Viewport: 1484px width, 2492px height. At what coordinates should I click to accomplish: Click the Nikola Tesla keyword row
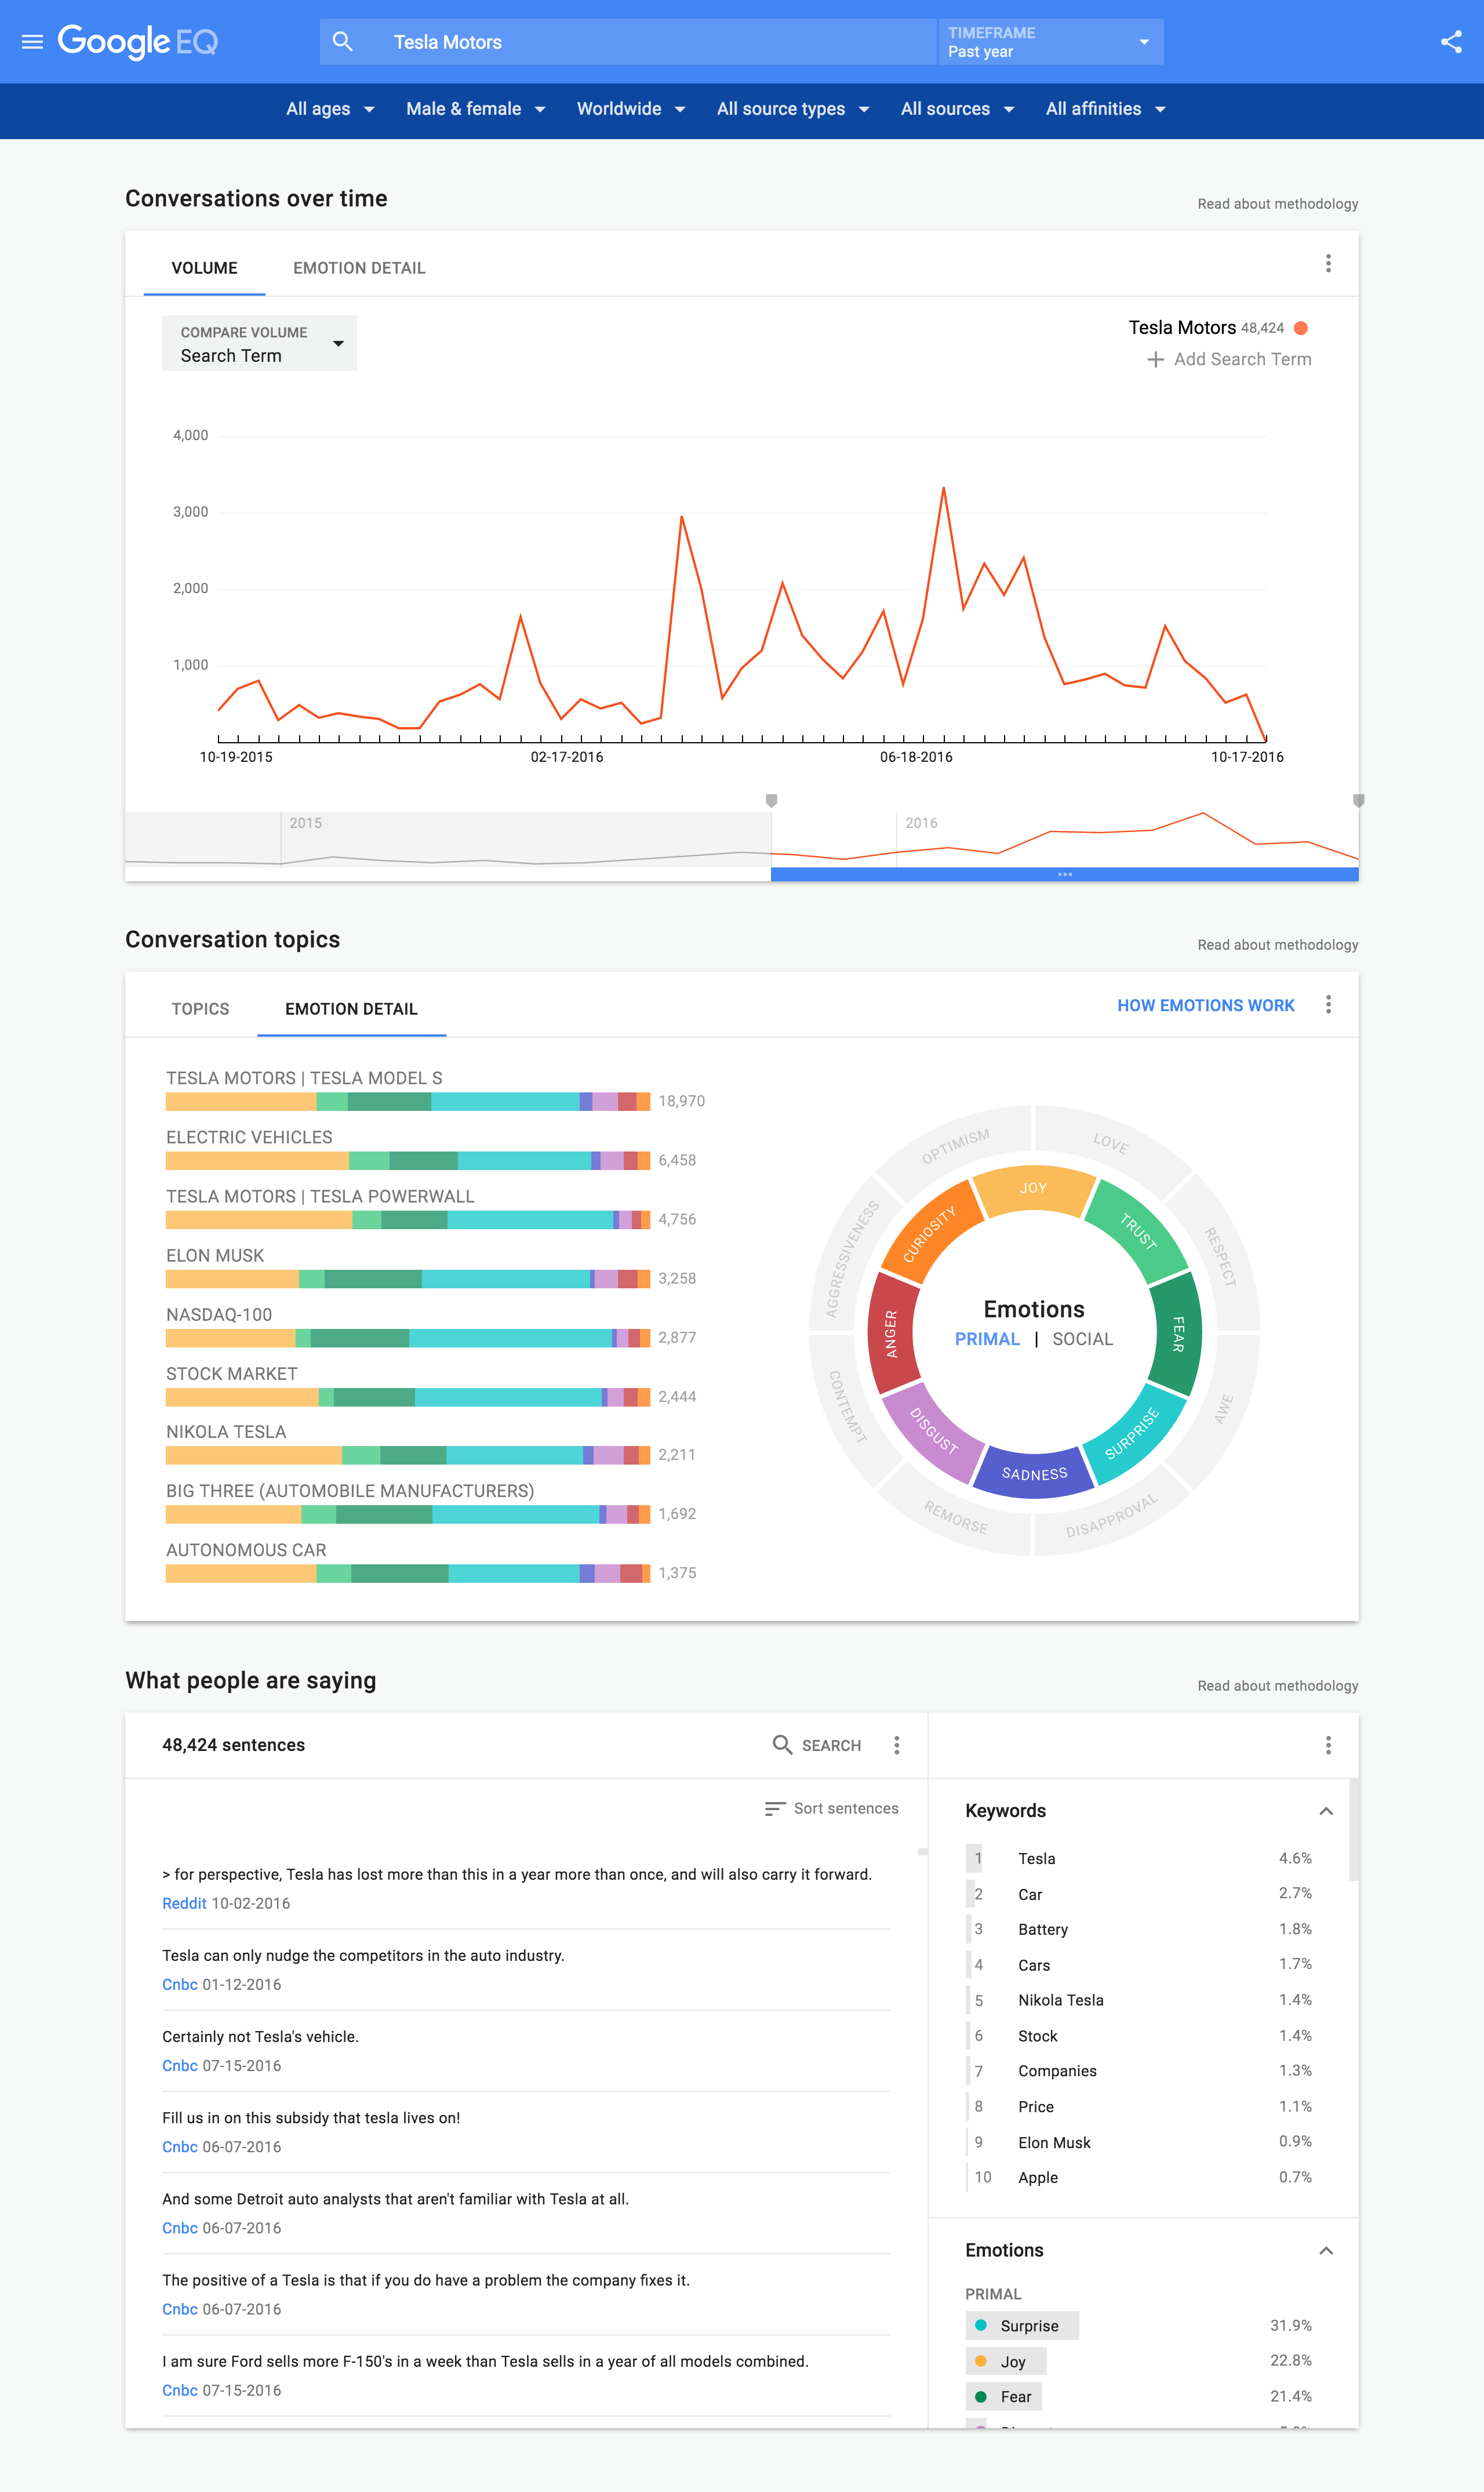click(1139, 2000)
